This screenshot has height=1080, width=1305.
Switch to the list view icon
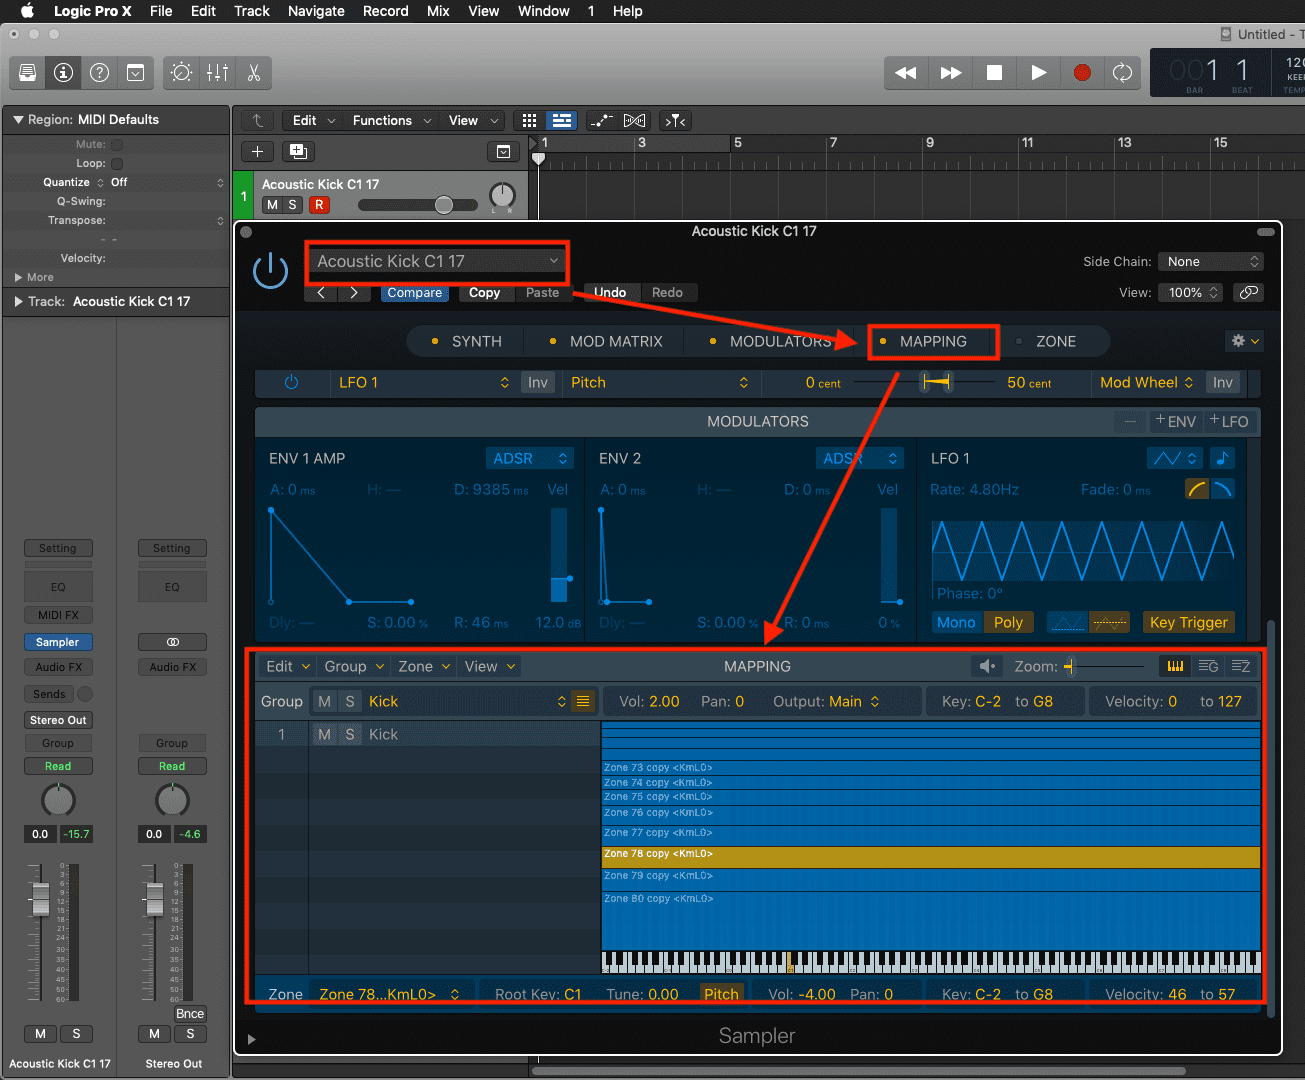pos(562,120)
